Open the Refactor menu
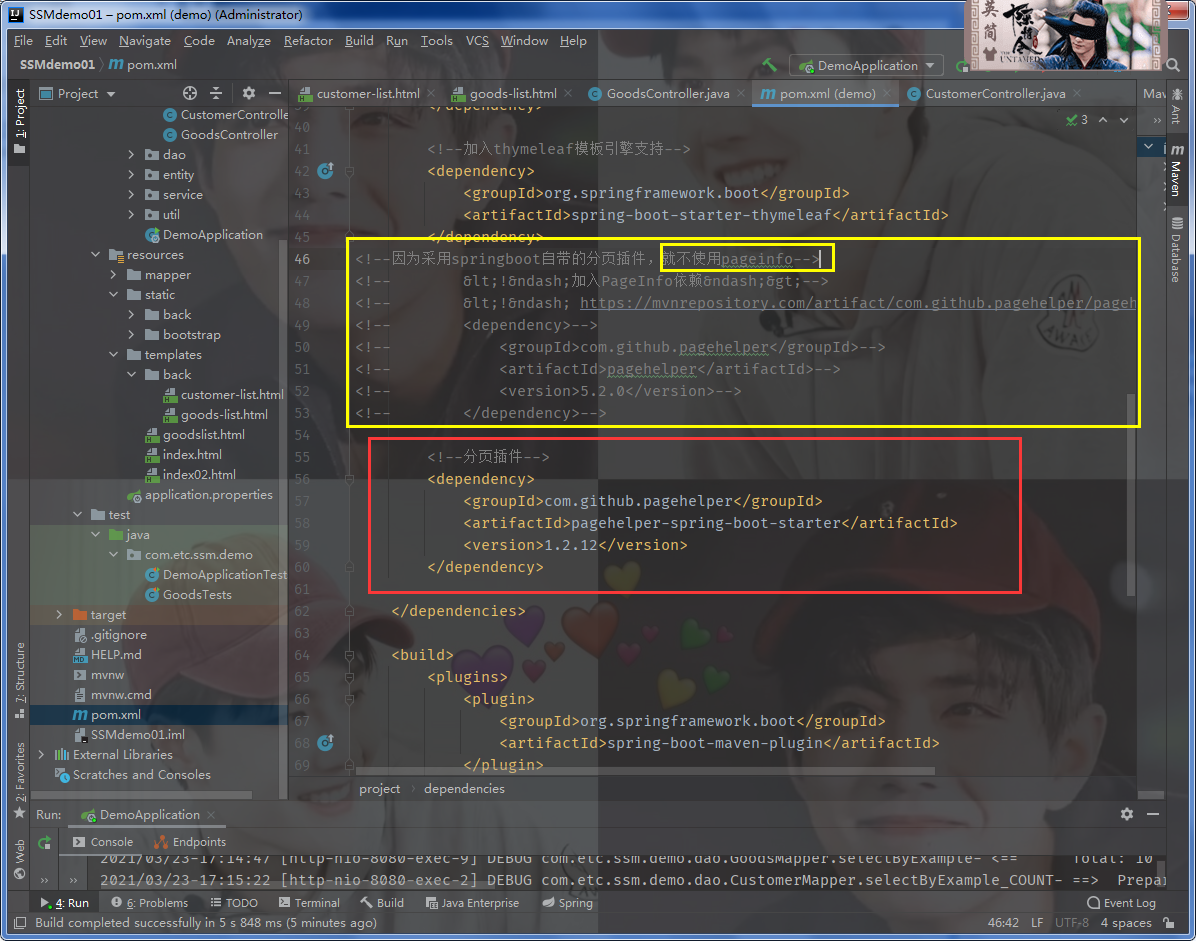 click(308, 41)
